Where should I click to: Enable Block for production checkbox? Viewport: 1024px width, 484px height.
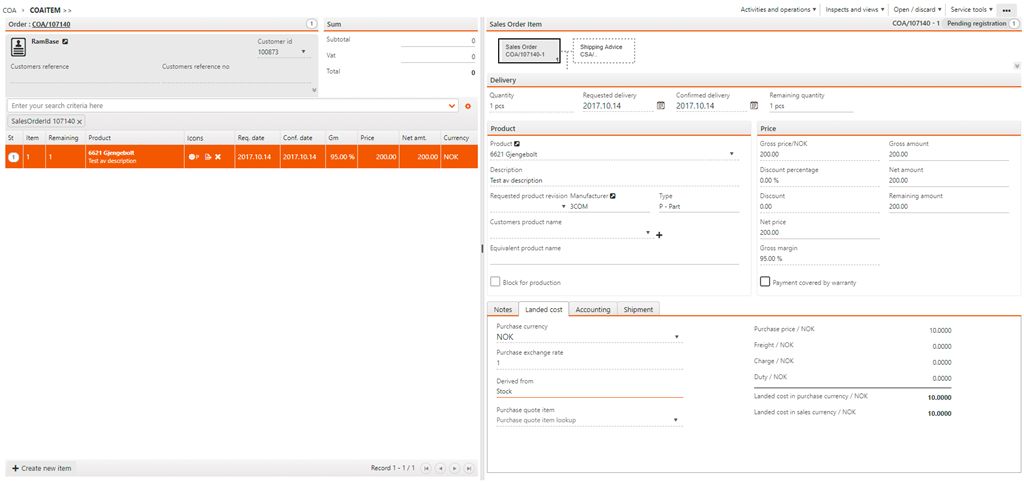click(495, 282)
